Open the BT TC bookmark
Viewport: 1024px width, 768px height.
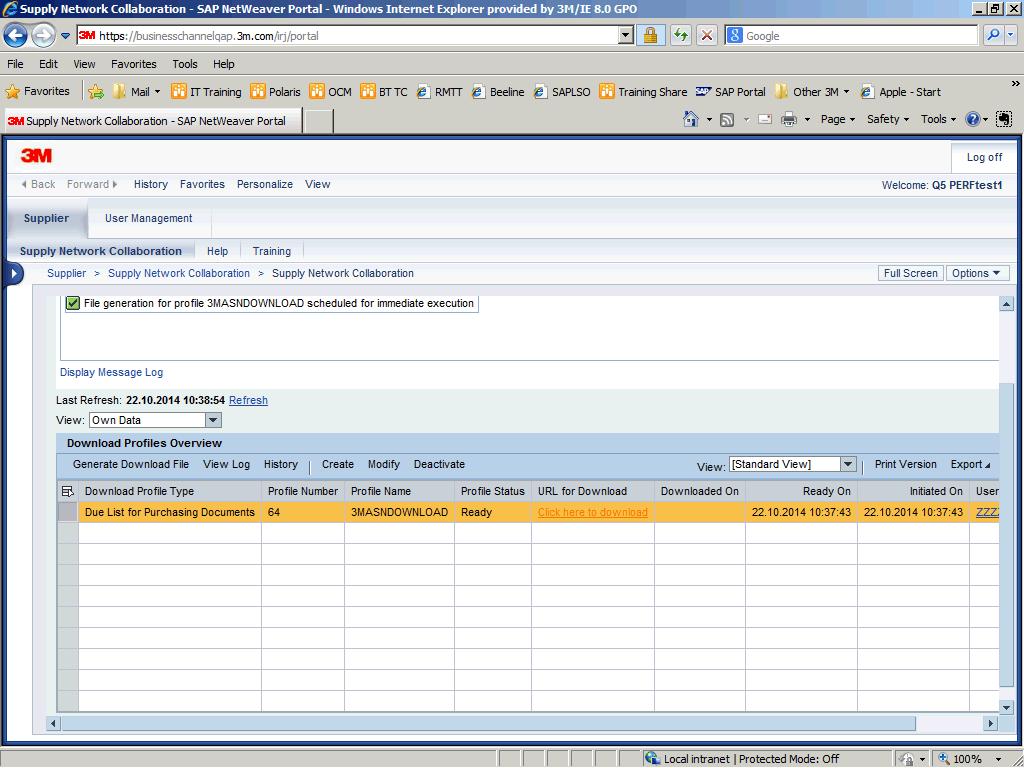point(384,92)
